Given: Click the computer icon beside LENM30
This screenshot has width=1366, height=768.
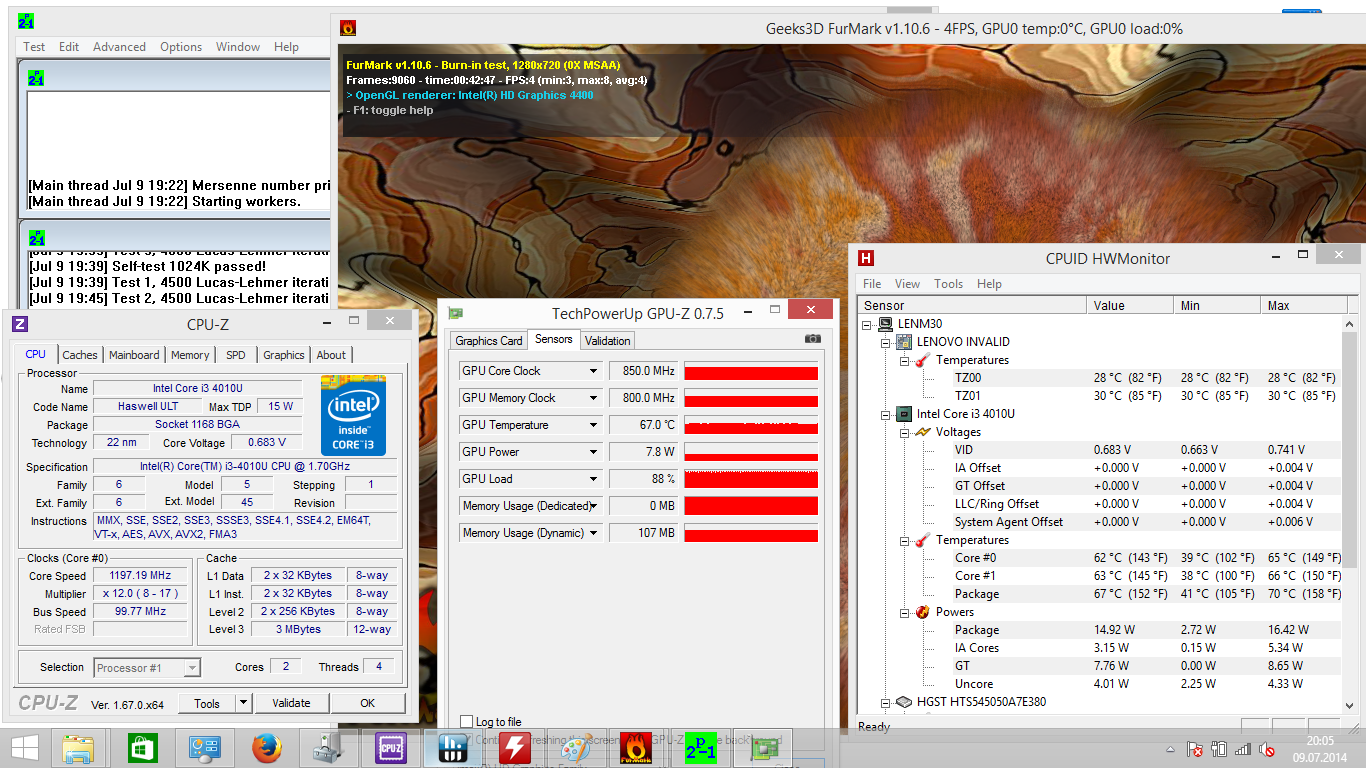Looking at the screenshot, I should coord(885,324).
